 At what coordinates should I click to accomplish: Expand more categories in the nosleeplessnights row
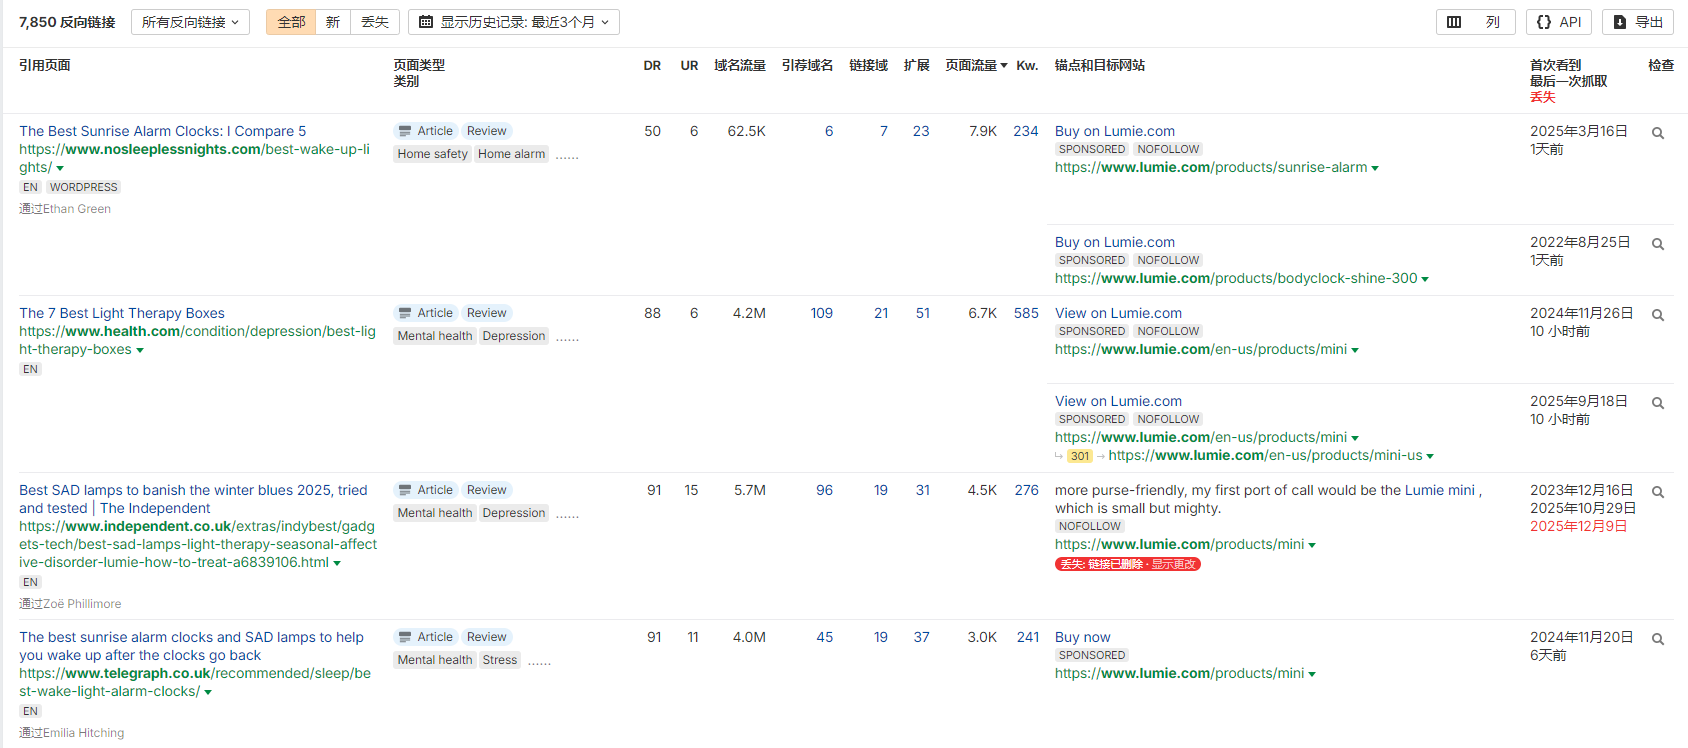pos(567,156)
